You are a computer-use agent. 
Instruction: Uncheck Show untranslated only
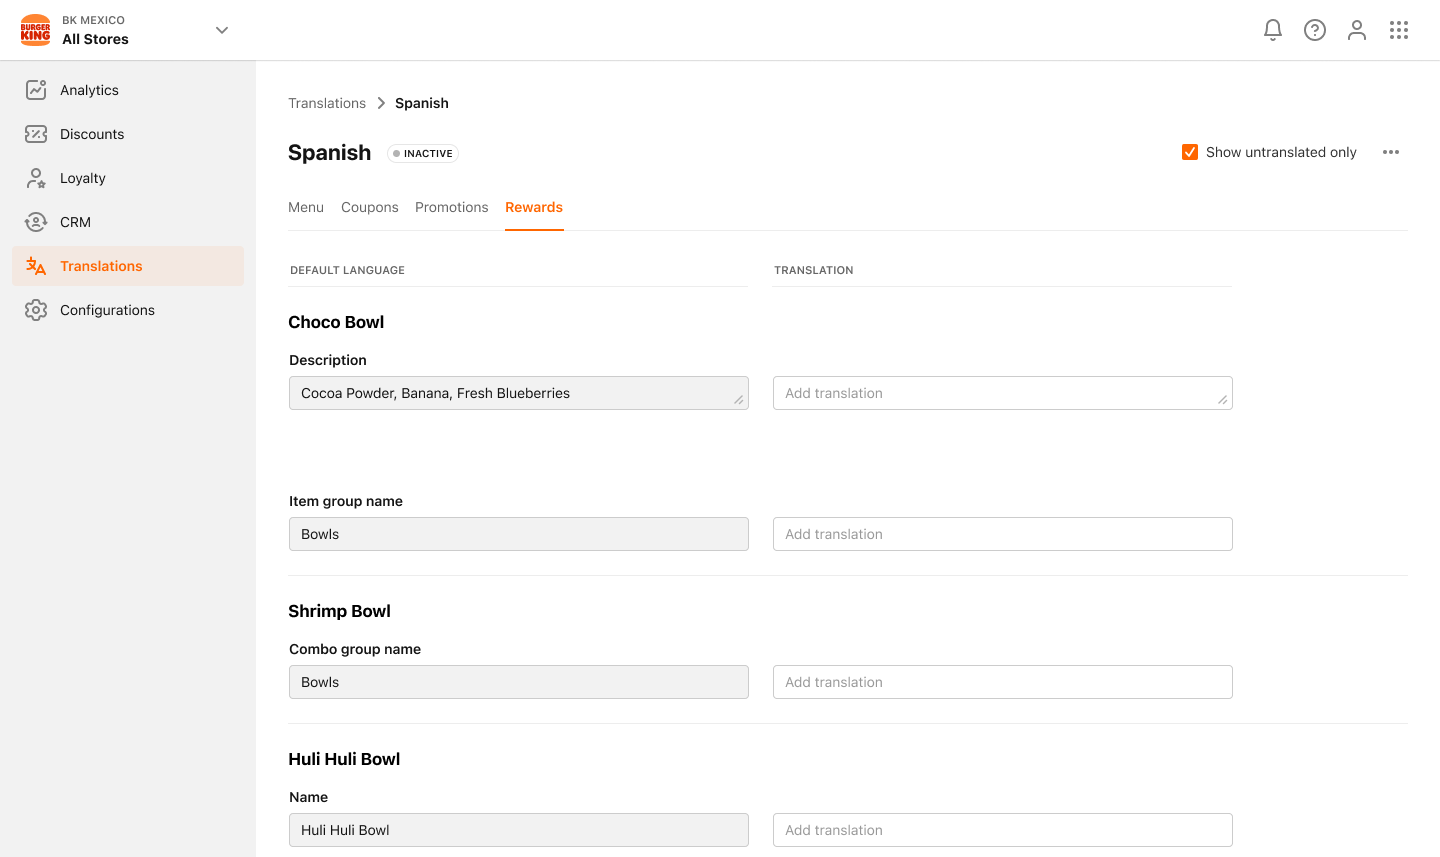point(1190,152)
